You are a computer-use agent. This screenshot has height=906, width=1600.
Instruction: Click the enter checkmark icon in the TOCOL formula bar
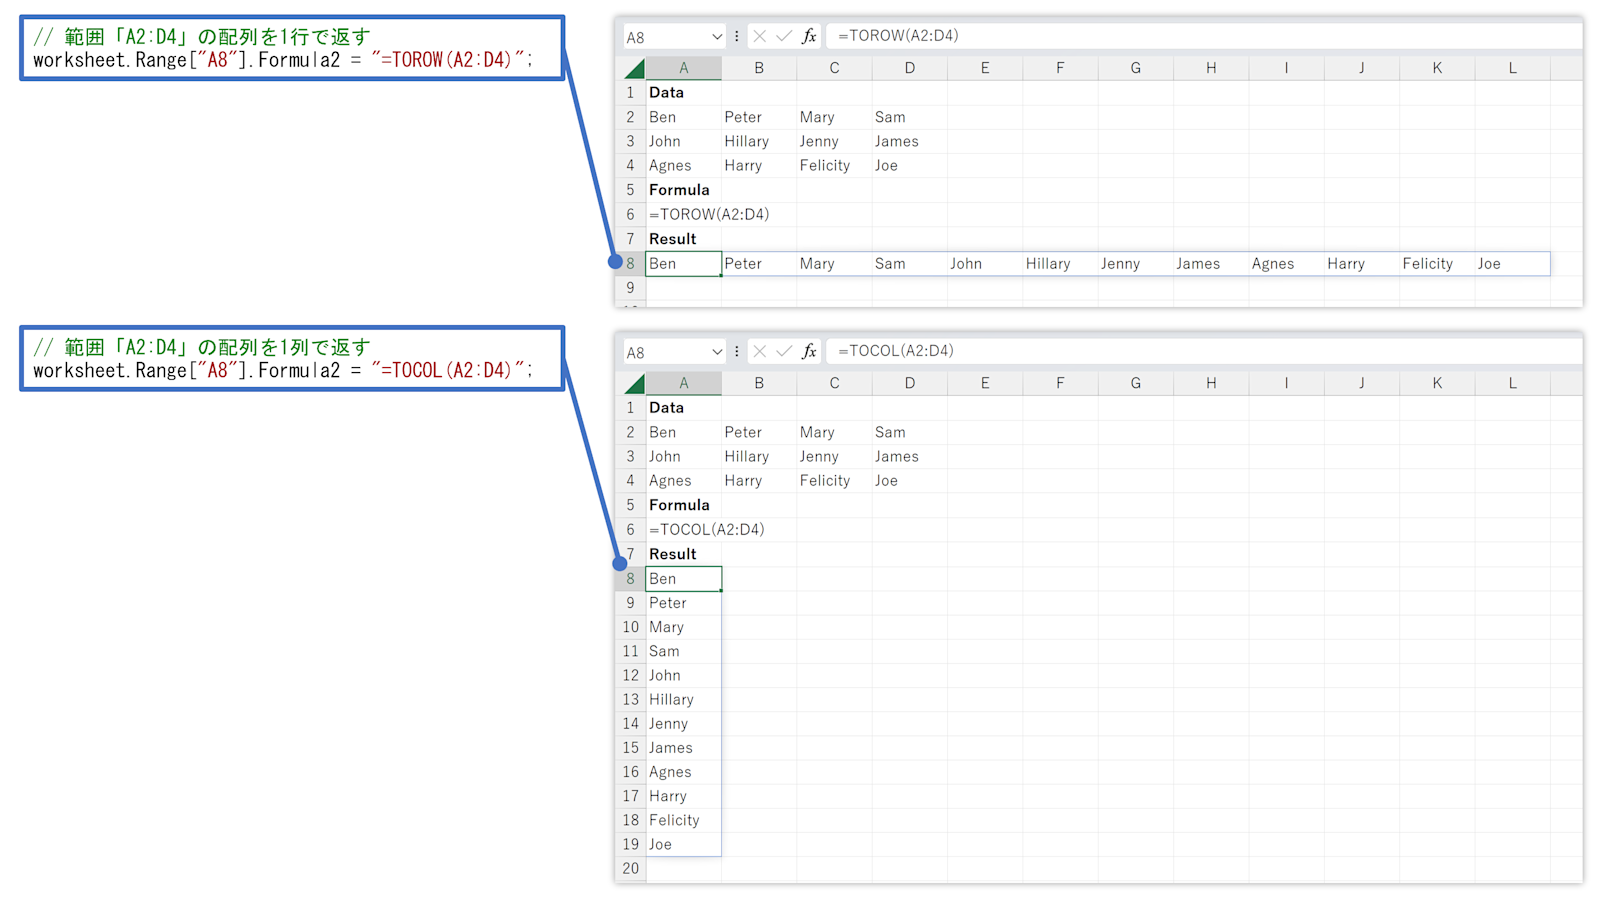point(784,351)
